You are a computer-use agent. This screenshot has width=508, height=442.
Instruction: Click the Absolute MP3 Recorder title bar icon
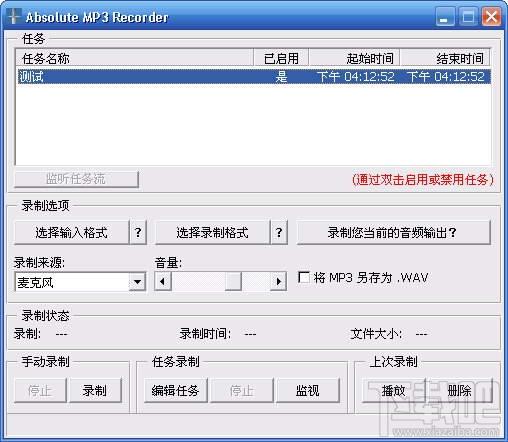[x=13, y=16]
